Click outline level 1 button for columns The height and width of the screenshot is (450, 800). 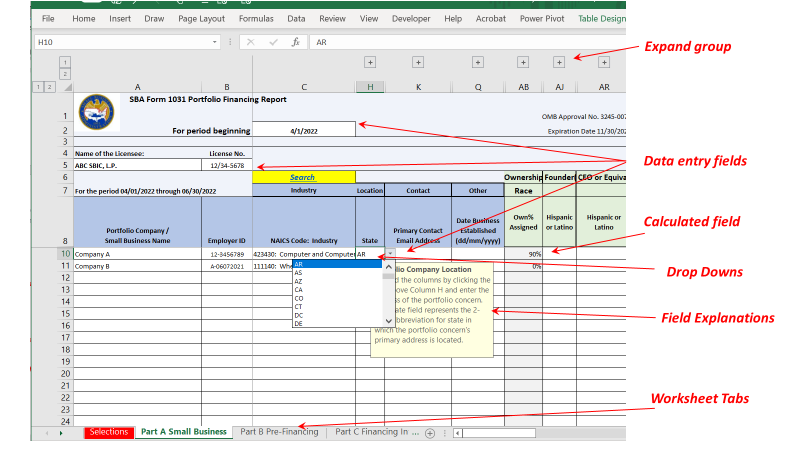click(65, 62)
